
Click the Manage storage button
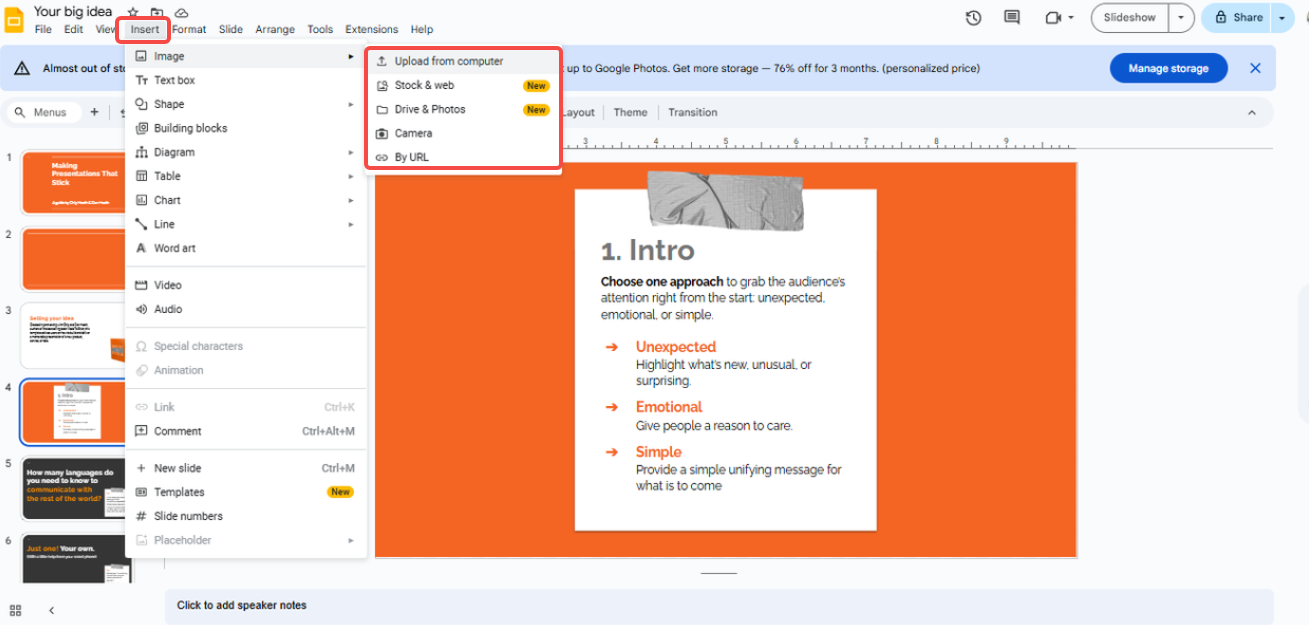coord(1168,68)
